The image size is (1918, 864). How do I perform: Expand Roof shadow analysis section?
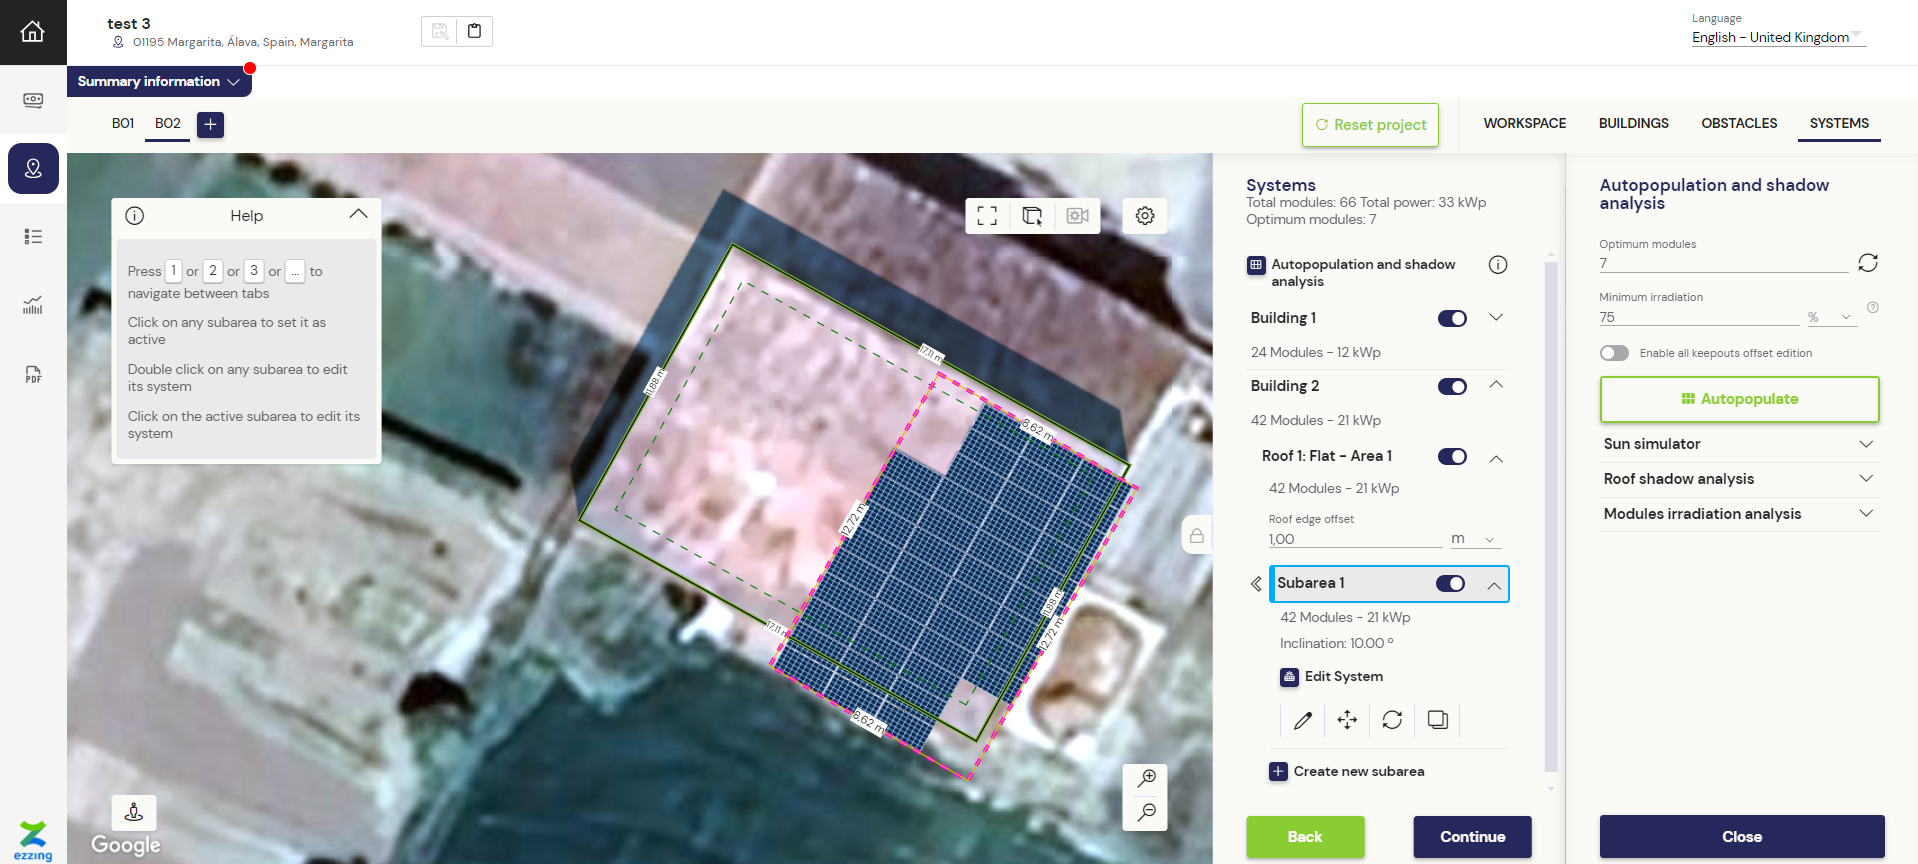1739,479
